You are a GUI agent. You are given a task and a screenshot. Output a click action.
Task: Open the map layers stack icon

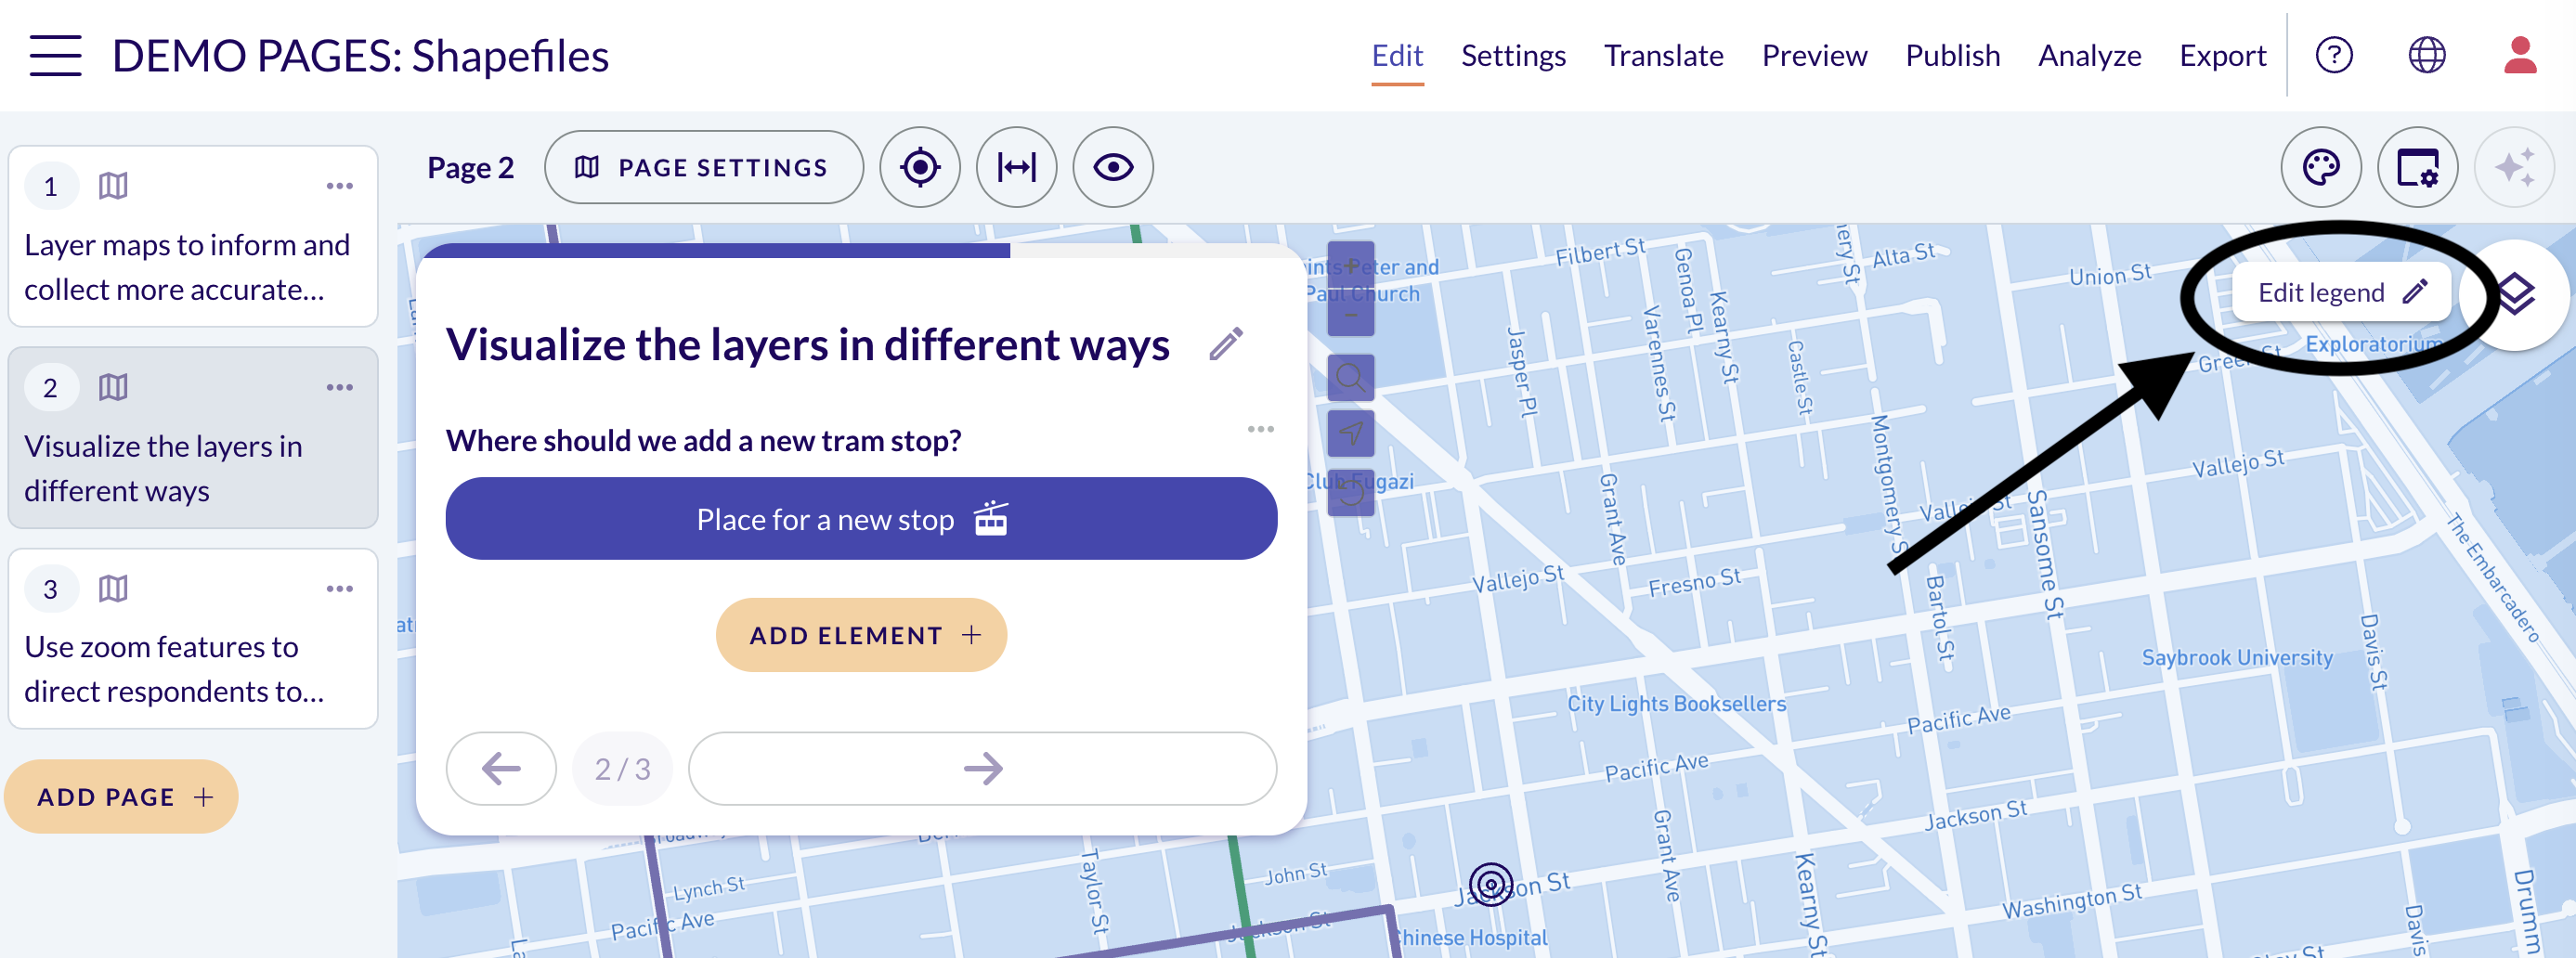(2516, 294)
